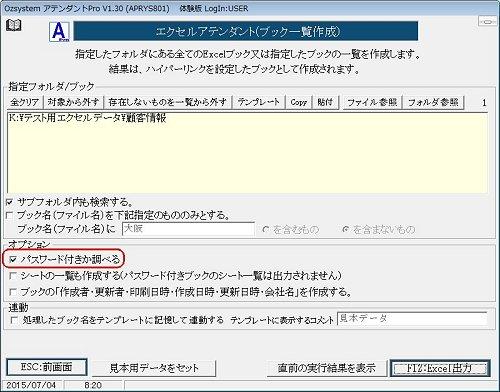Open the テンプレート button

click(x=259, y=102)
